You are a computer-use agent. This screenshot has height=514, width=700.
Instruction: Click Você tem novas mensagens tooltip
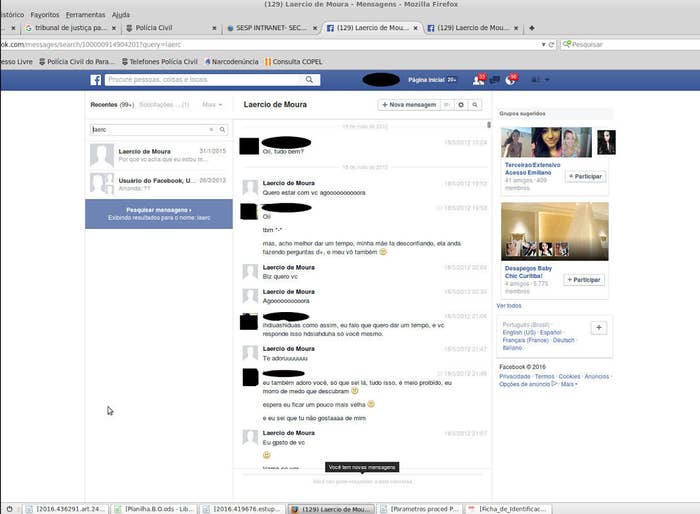(x=362, y=467)
